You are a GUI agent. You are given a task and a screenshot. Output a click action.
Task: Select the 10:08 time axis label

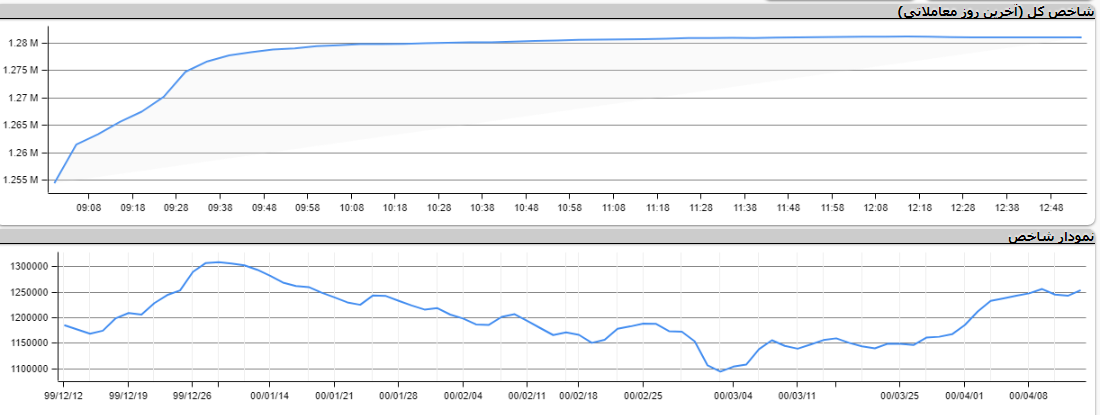pyautogui.click(x=352, y=208)
